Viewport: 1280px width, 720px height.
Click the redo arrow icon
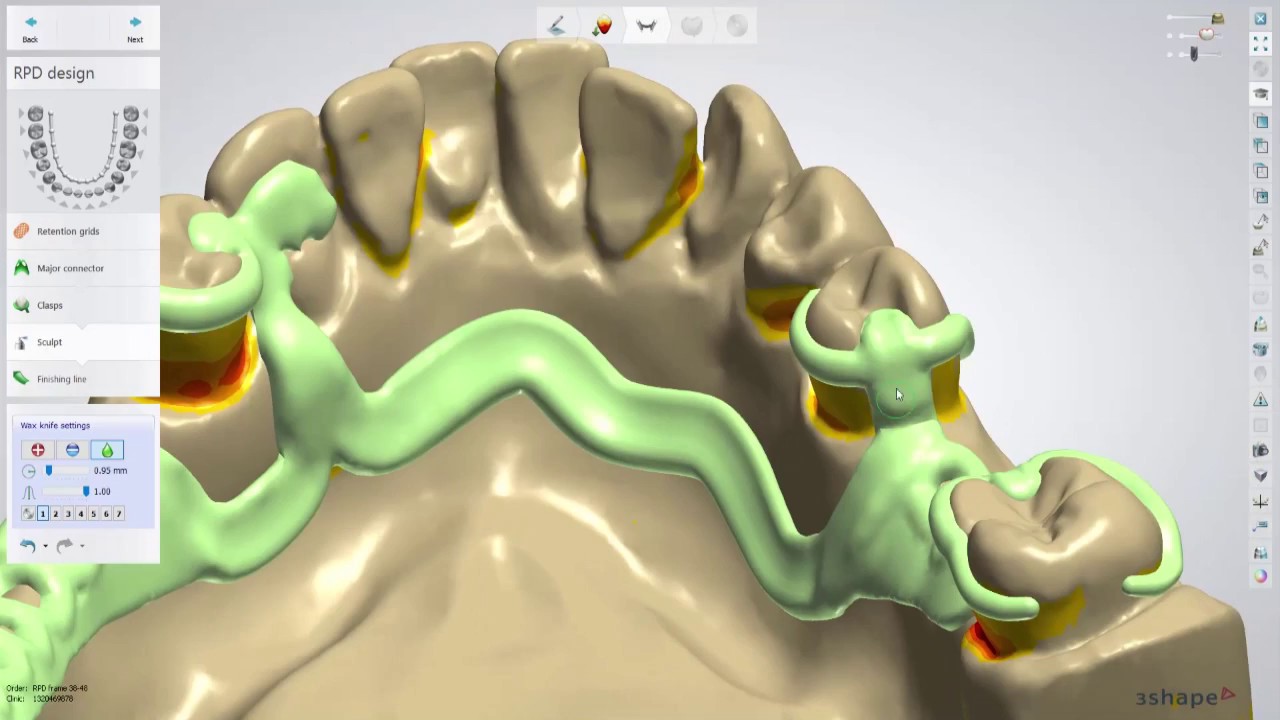click(64, 545)
